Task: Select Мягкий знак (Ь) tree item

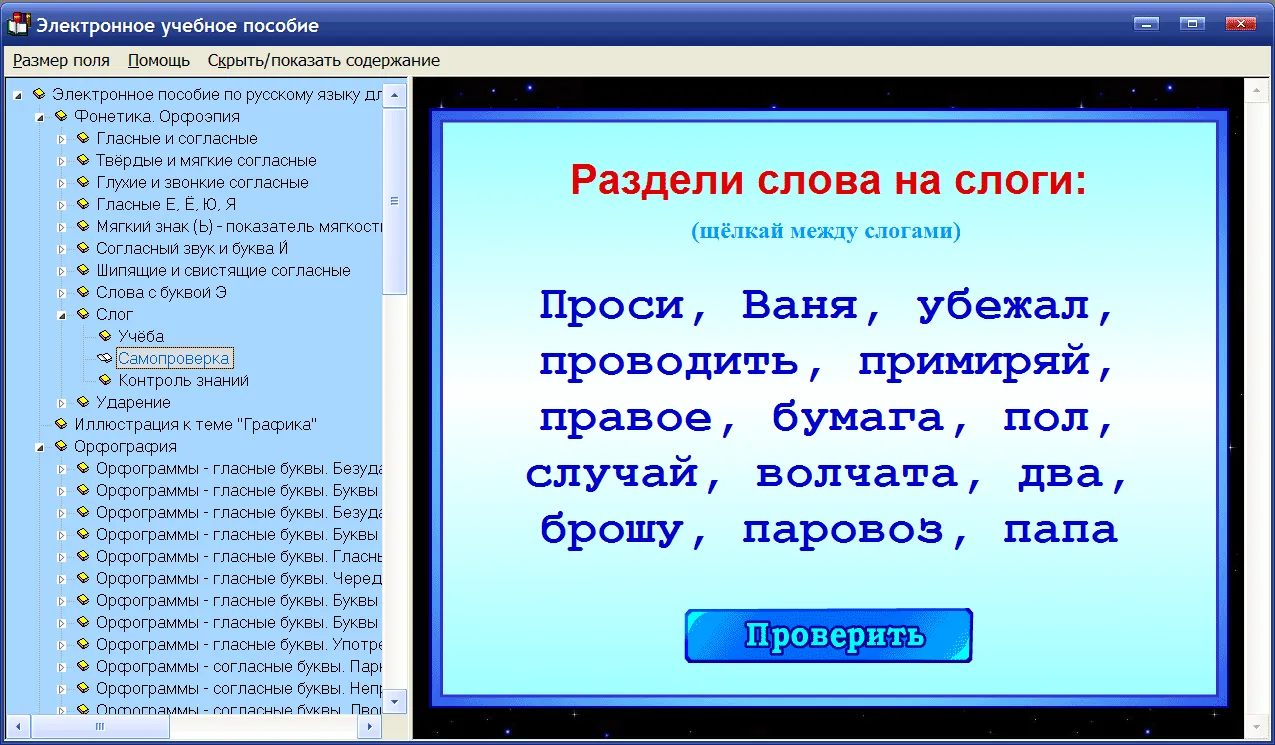Action: [x=239, y=226]
